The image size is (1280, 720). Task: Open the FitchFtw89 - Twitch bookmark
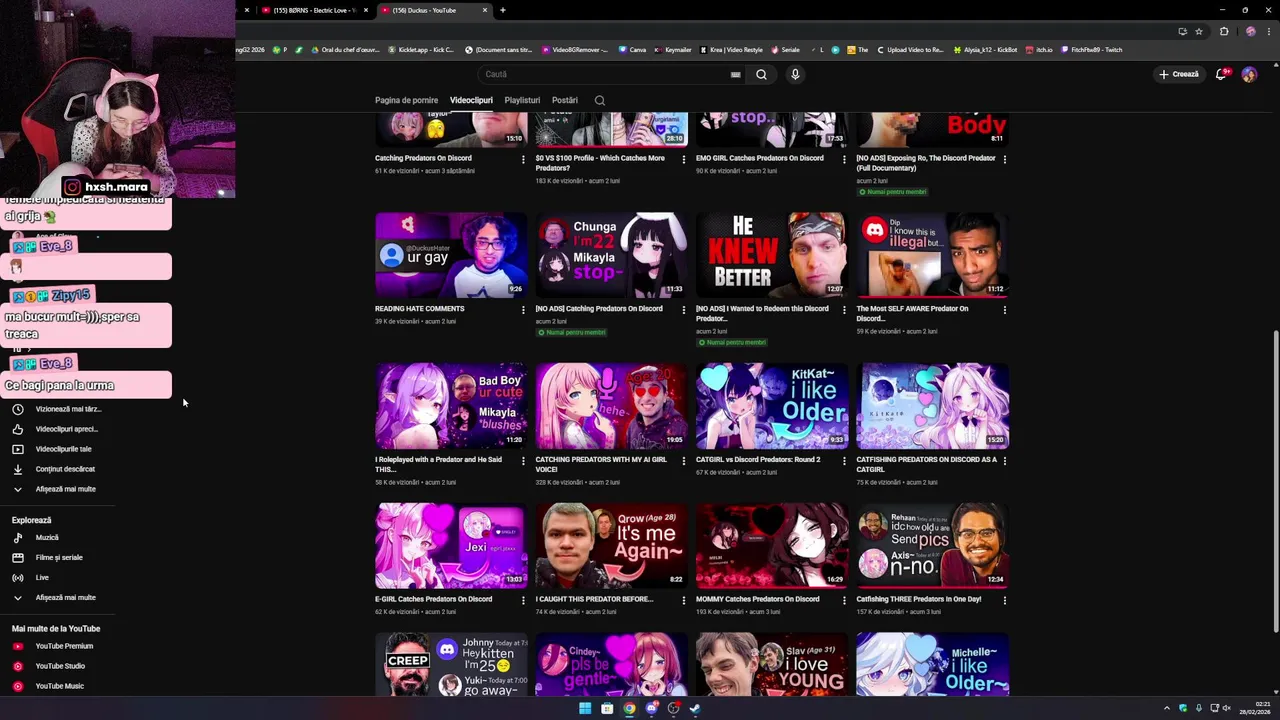(1091, 50)
